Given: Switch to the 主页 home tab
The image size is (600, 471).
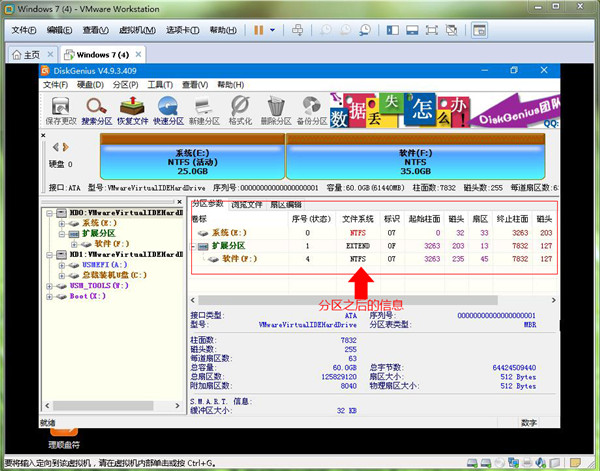Looking at the screenshot, I should pos(32,55).
